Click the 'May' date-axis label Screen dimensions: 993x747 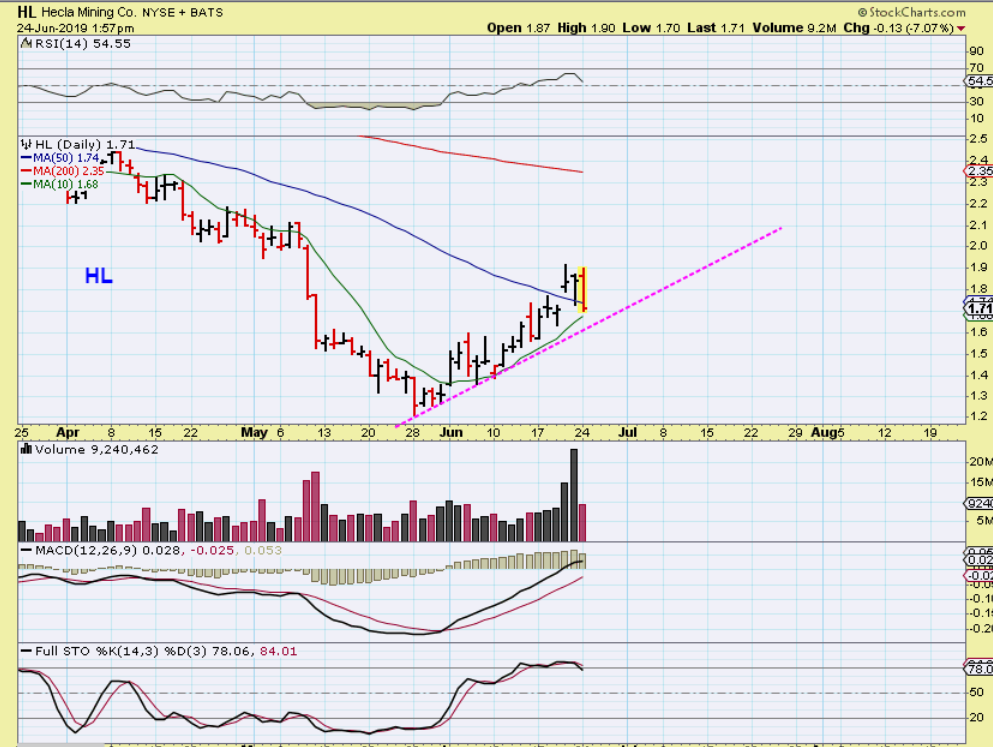pyautogui.click(x=254, y=433)
